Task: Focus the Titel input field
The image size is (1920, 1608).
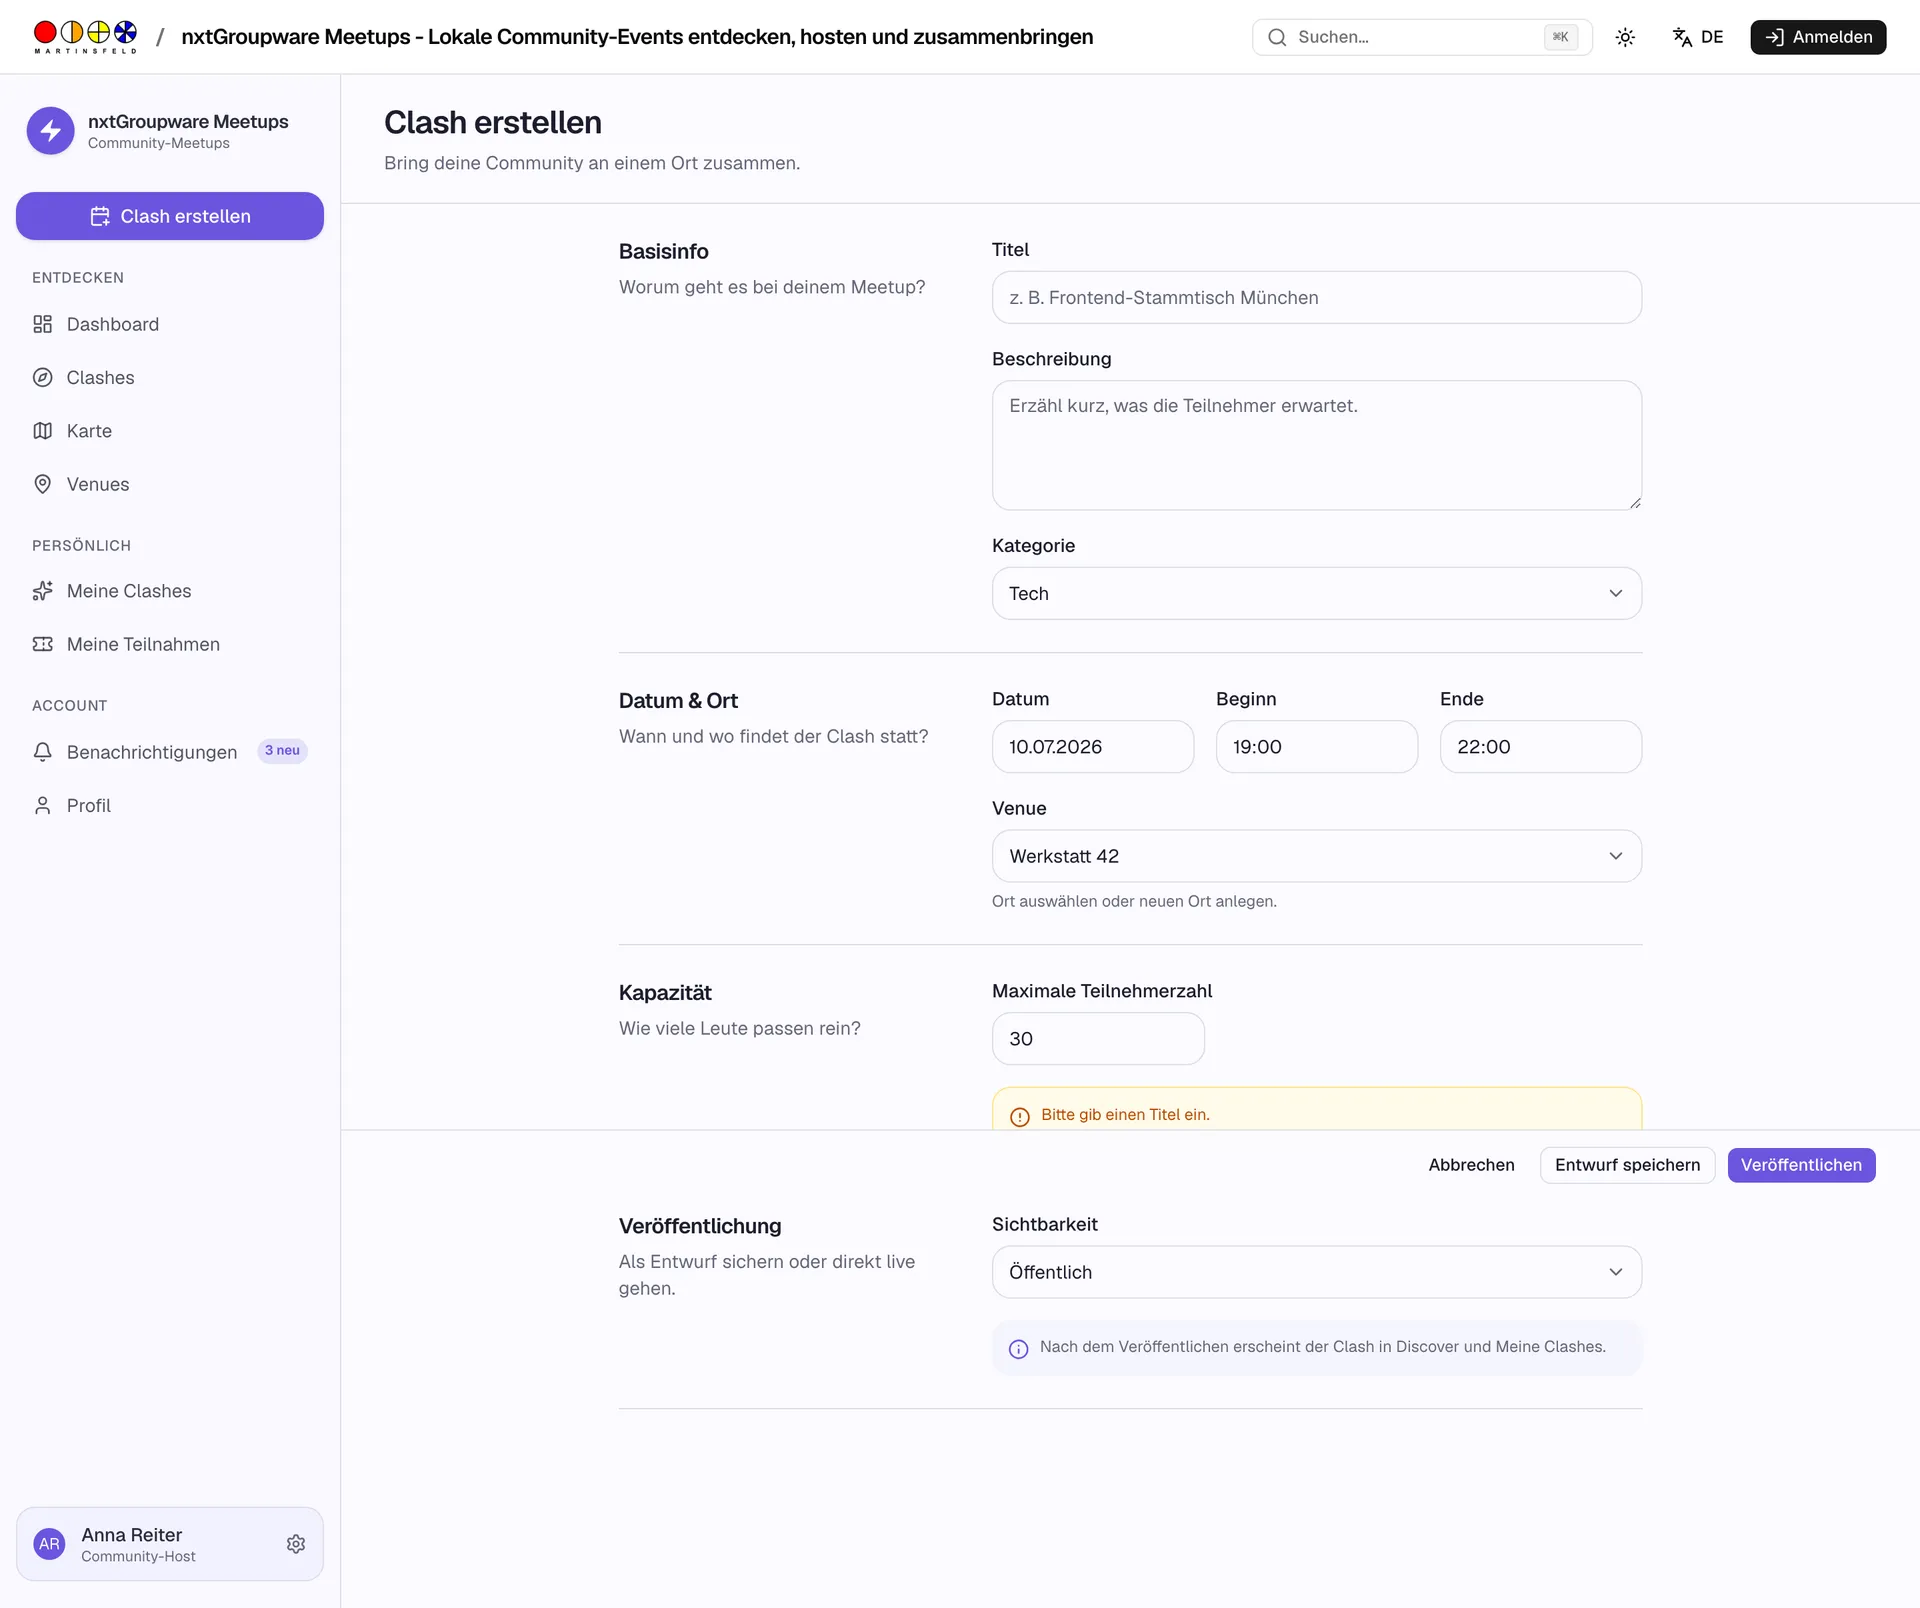Action: click(1316, 297)
